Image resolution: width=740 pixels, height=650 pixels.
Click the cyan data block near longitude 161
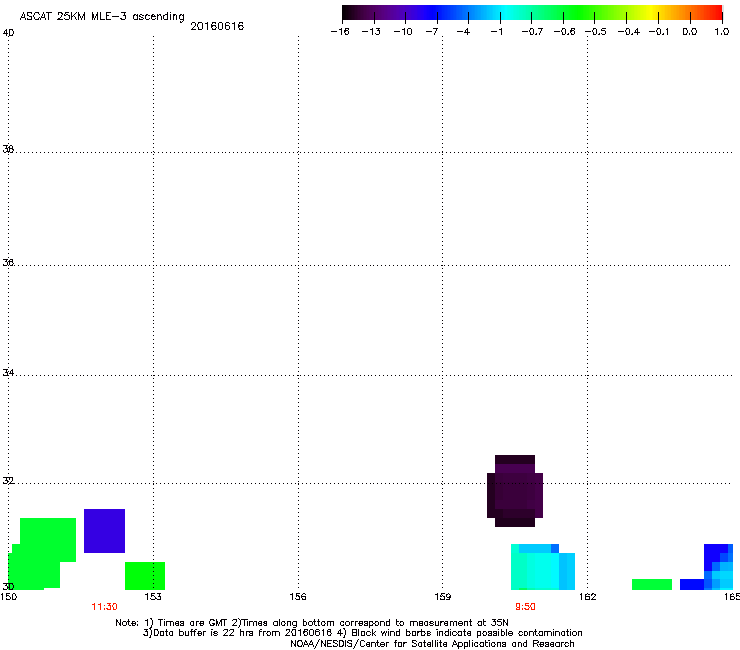coord(543,567)
